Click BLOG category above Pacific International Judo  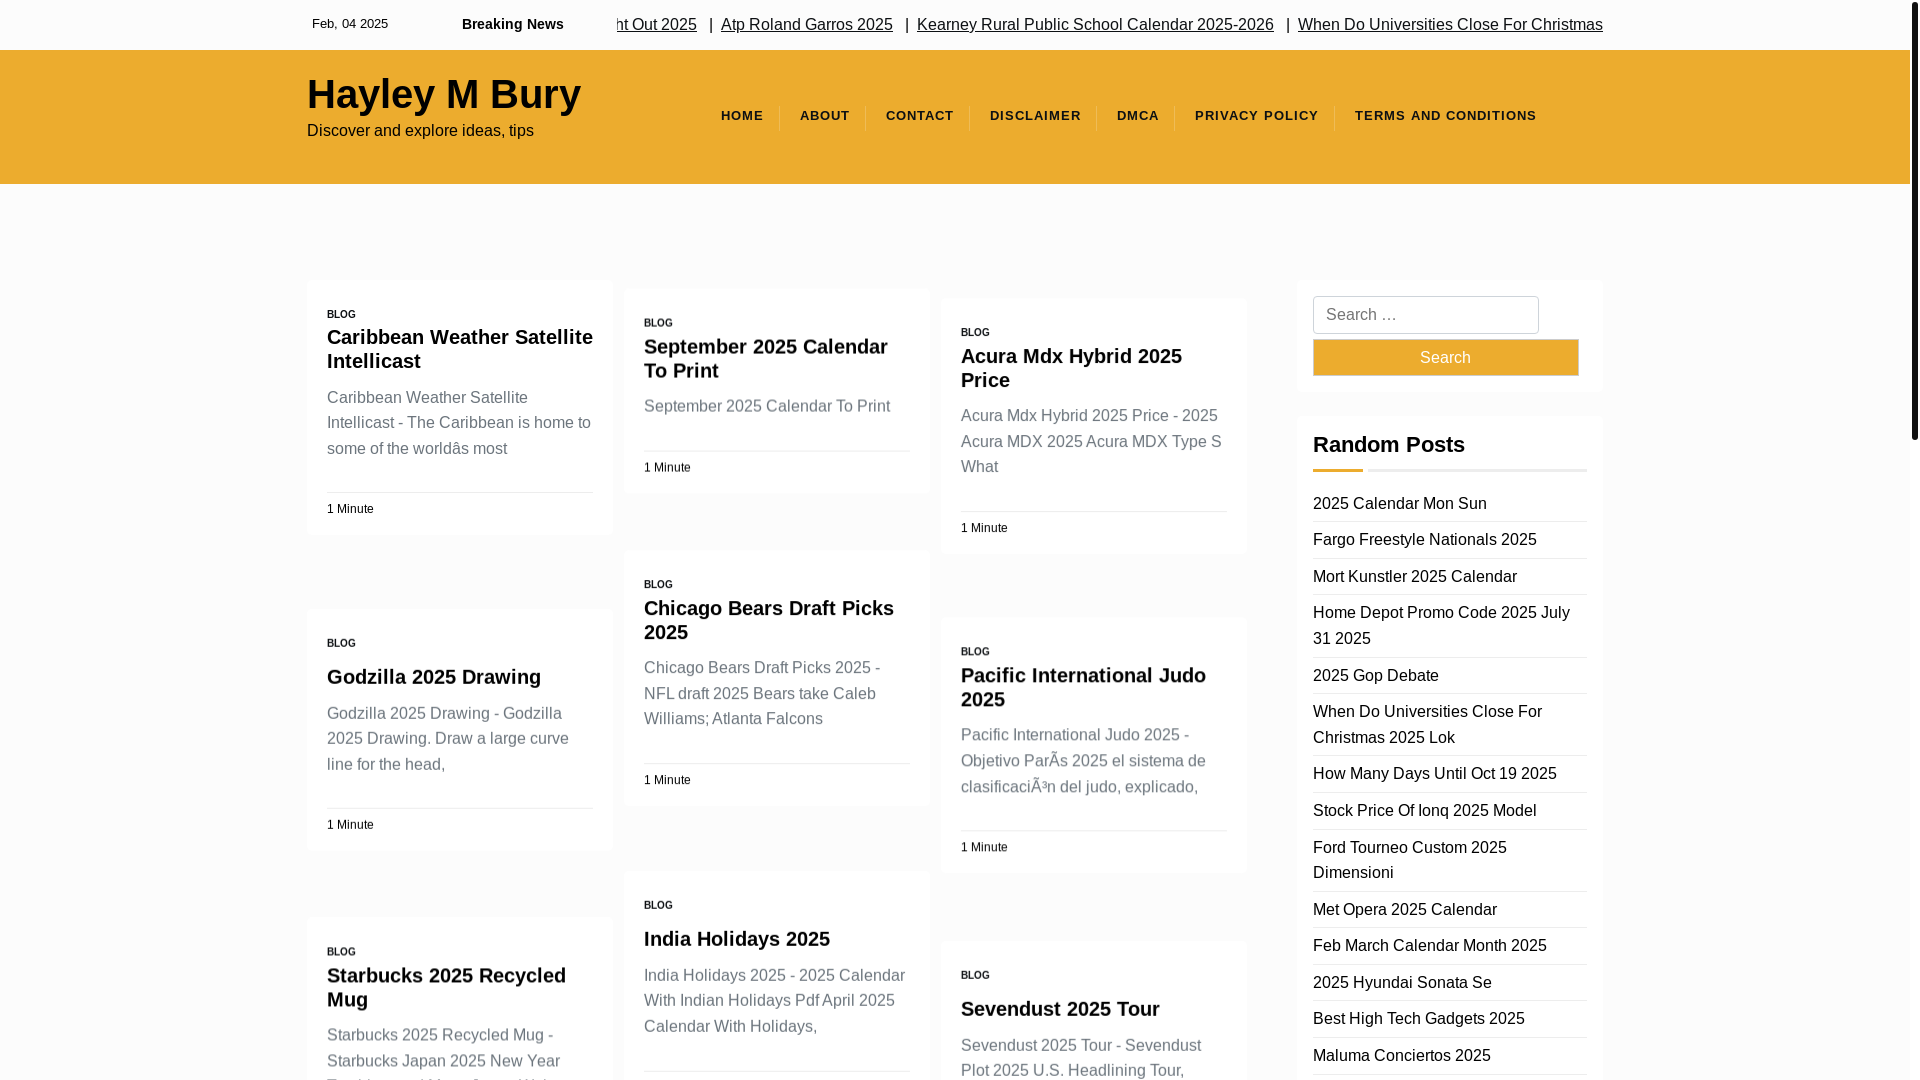pyautogui.click(x=975, y=651)
